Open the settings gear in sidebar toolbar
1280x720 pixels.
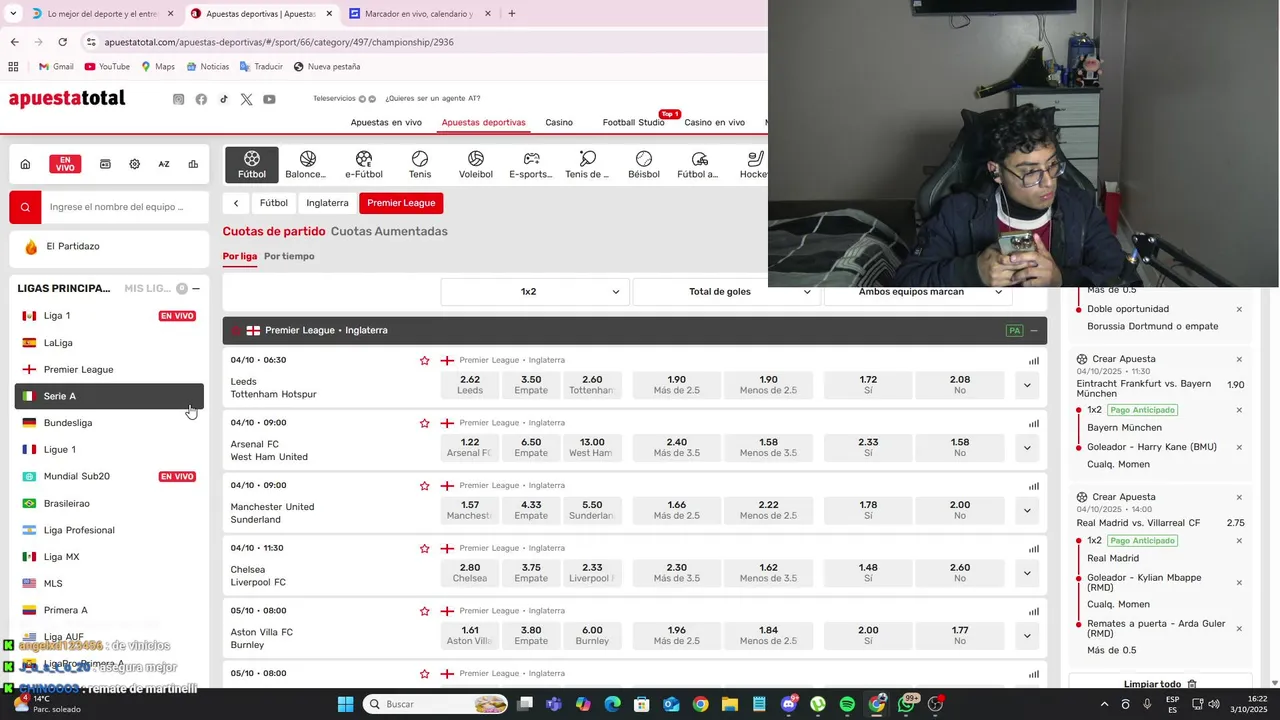[x=135, y=164]
